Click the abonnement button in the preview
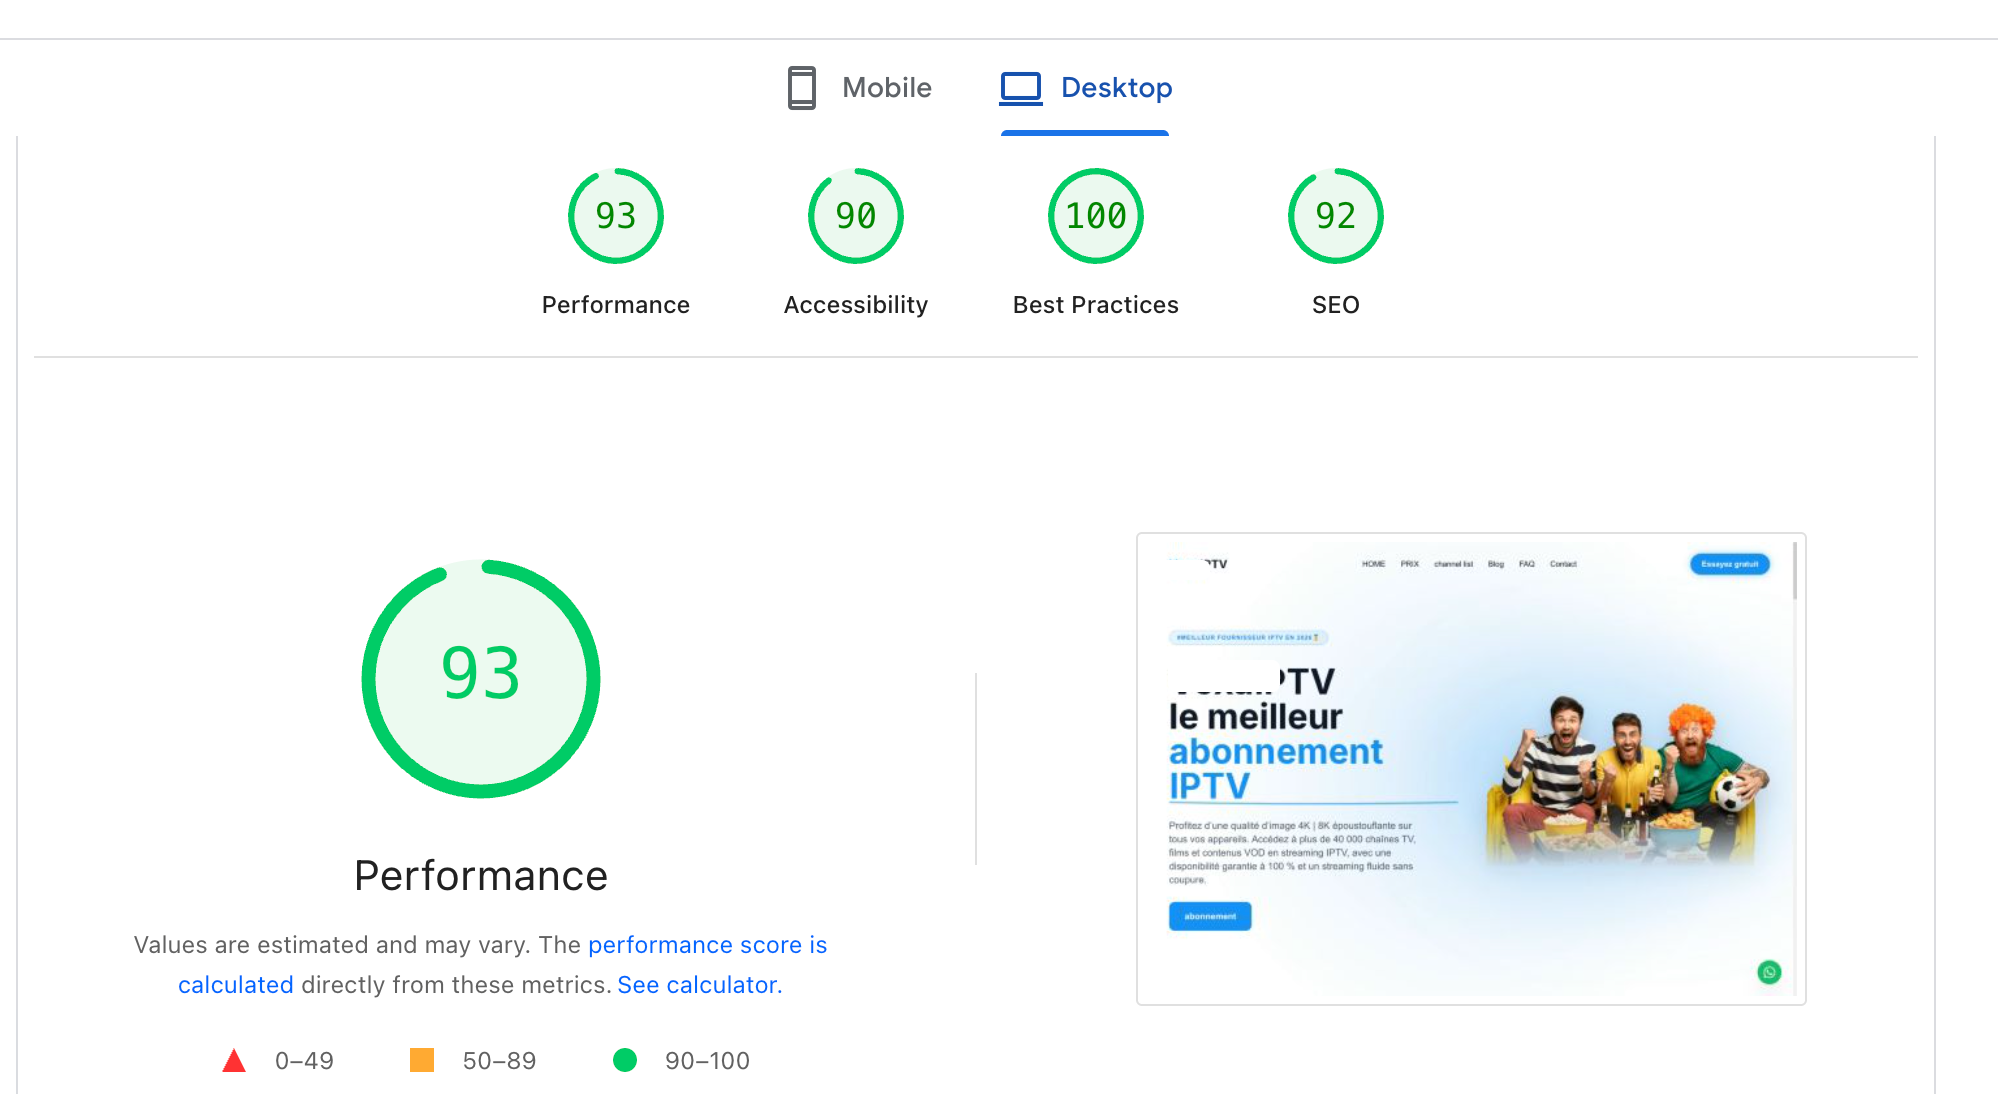 click(x=1209, y=916)
